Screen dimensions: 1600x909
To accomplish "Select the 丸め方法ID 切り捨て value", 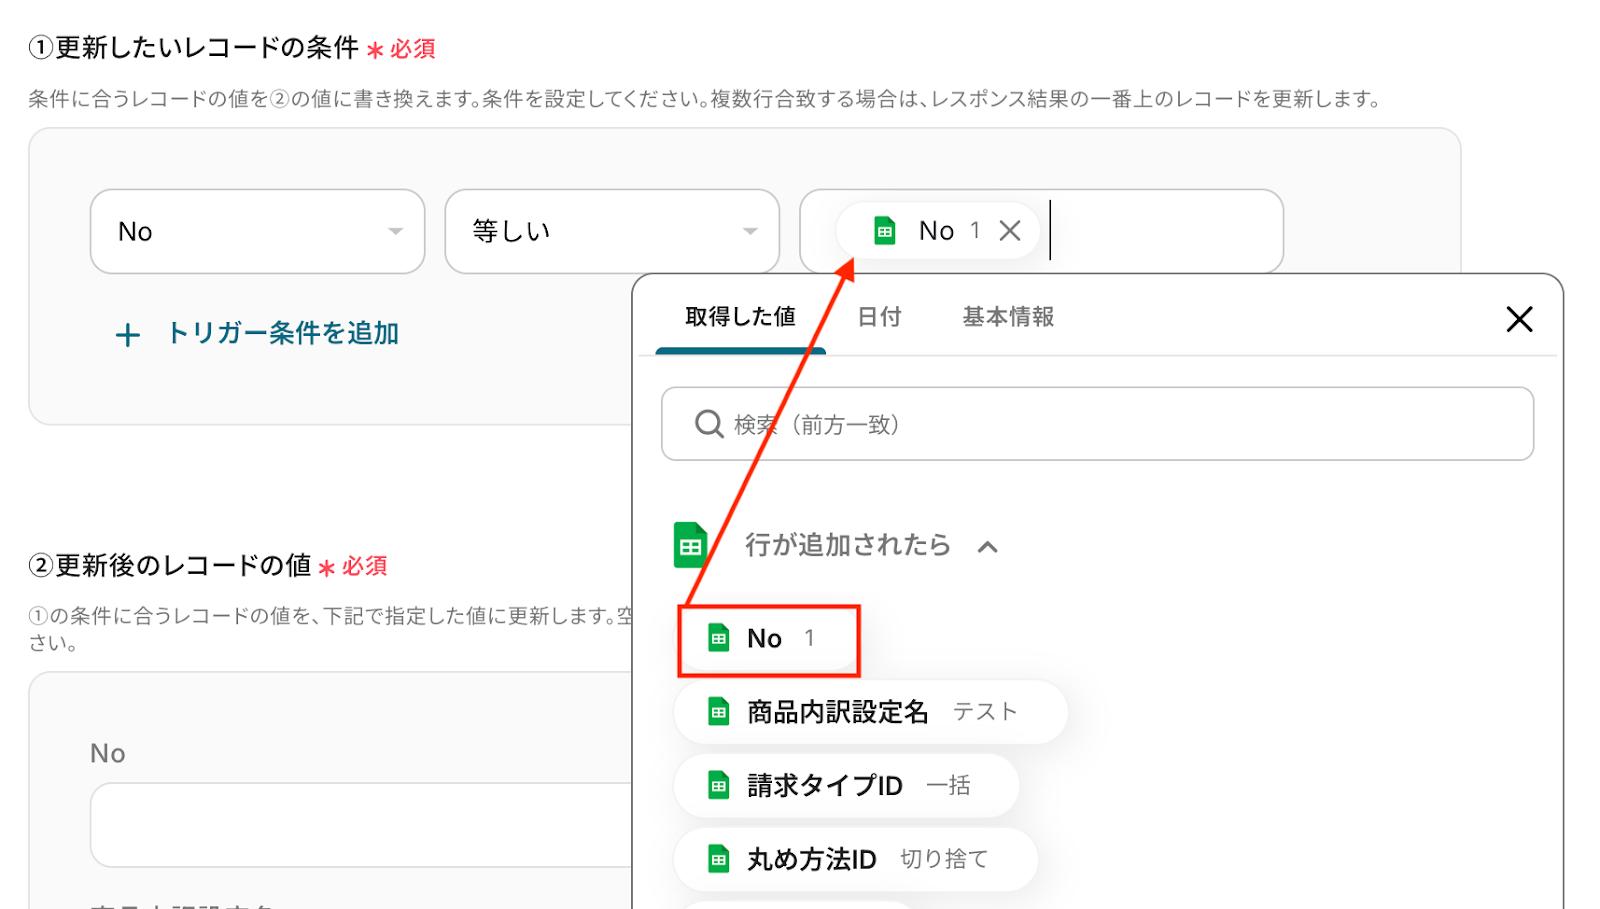I will coord(856,859).
